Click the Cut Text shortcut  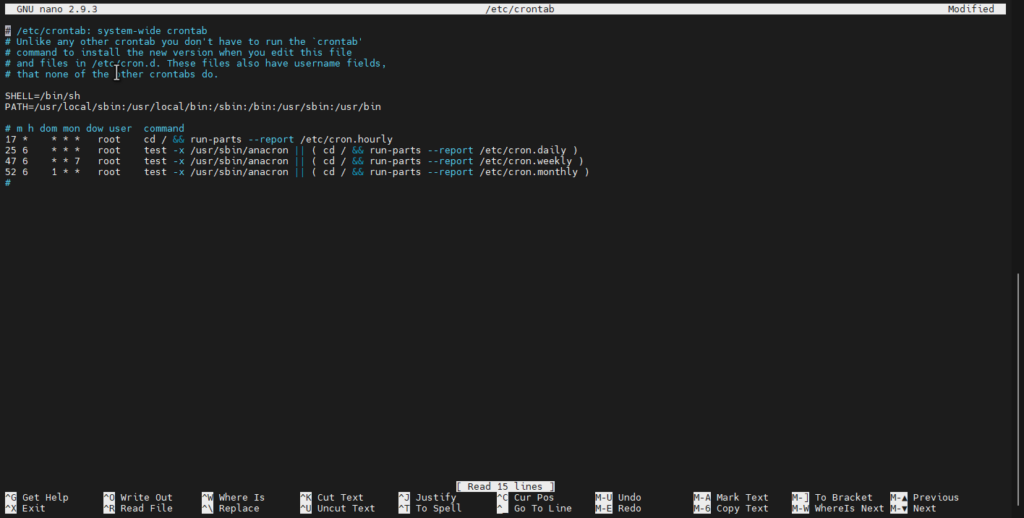pos(340,497)
